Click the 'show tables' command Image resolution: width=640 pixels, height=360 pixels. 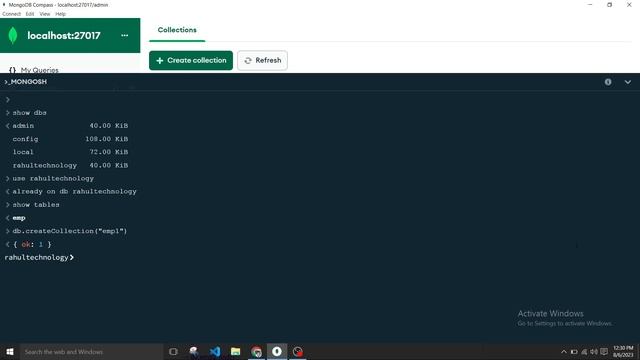coord(36,204)
